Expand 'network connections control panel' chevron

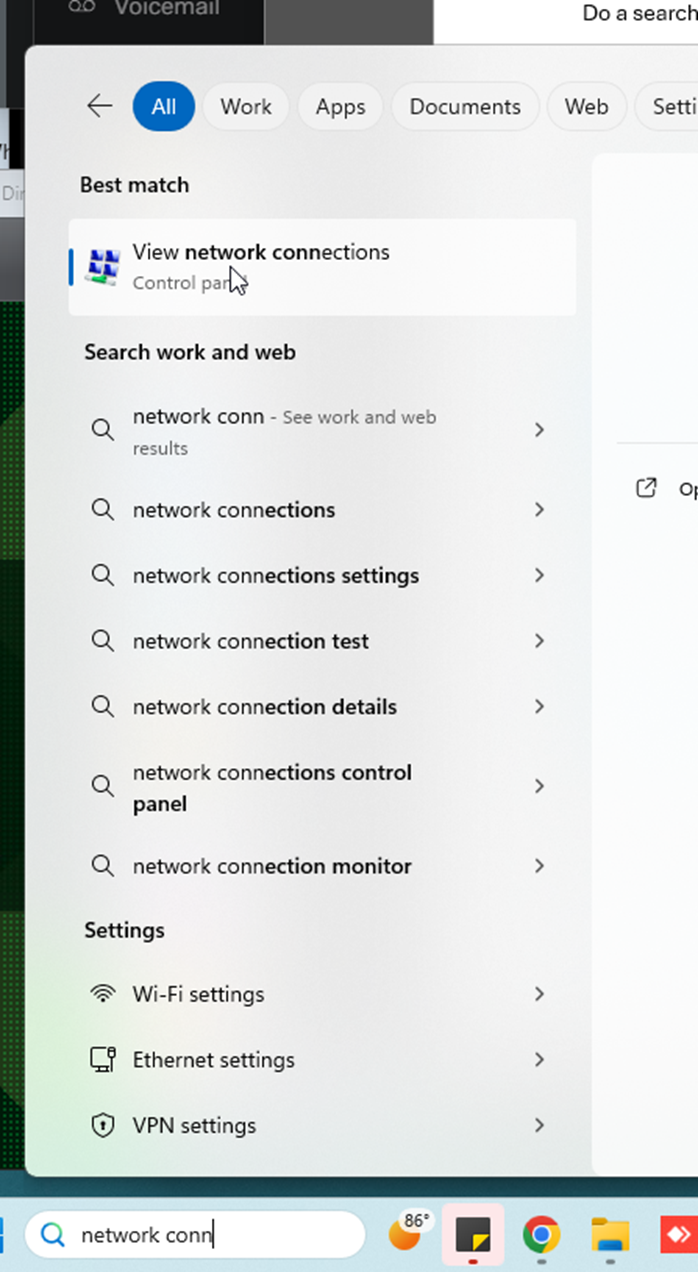pos(540,787)
